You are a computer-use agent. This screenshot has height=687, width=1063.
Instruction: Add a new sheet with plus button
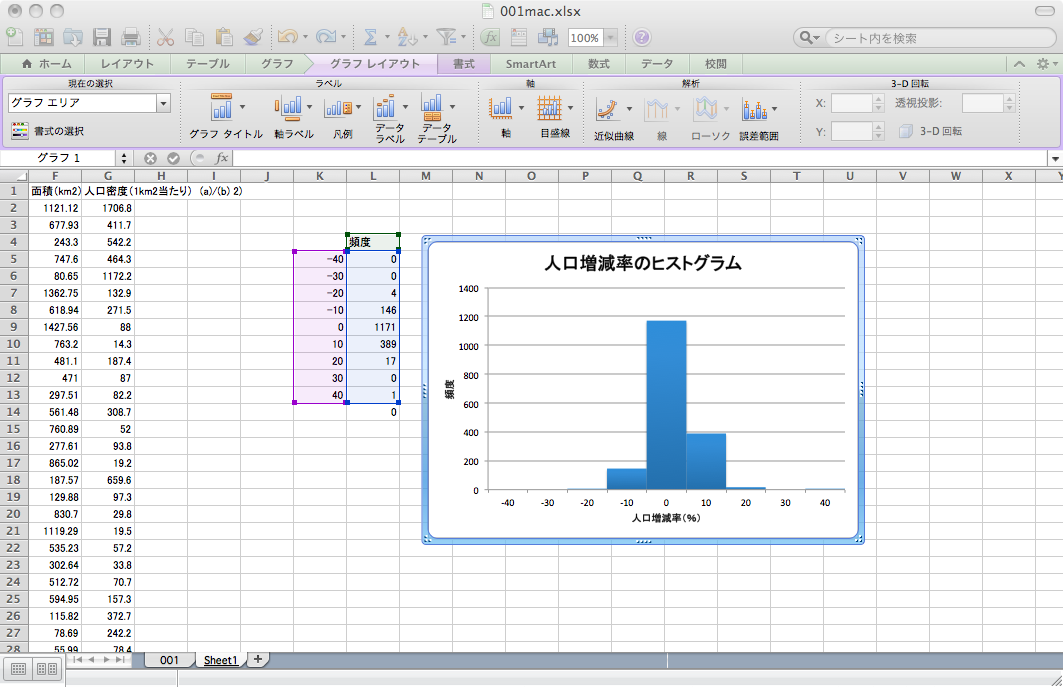point(258,659)
